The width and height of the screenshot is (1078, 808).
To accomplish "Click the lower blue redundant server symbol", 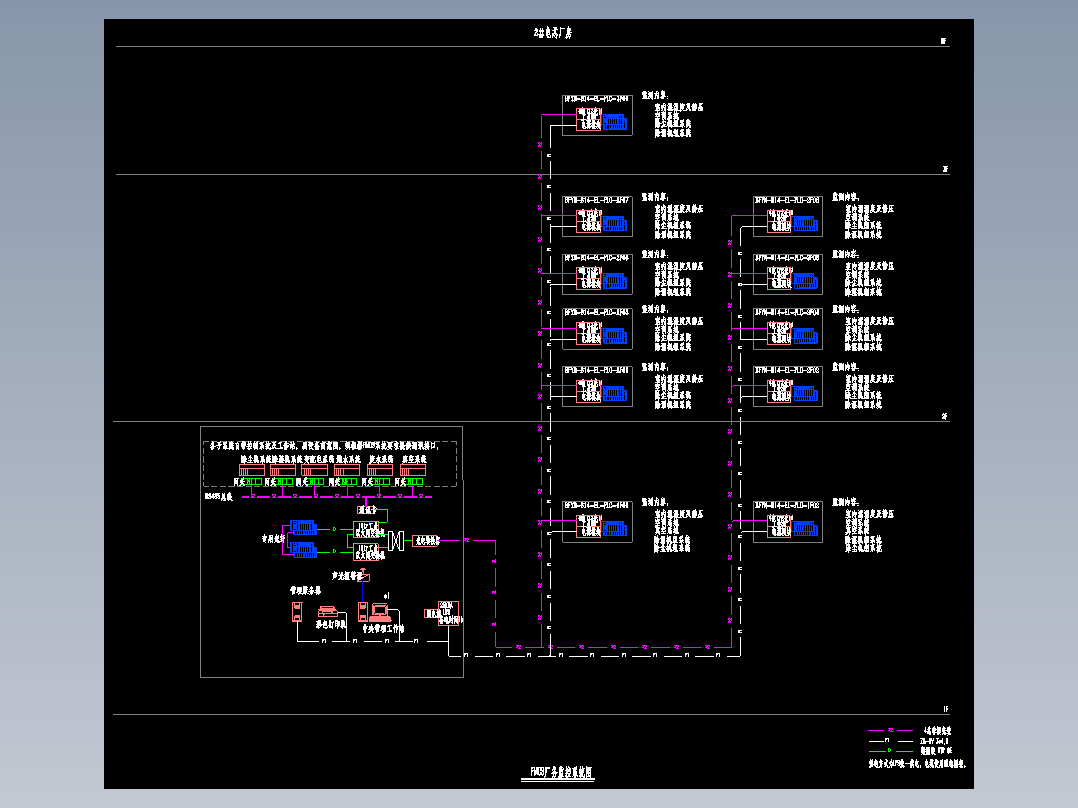I will 302,549.
